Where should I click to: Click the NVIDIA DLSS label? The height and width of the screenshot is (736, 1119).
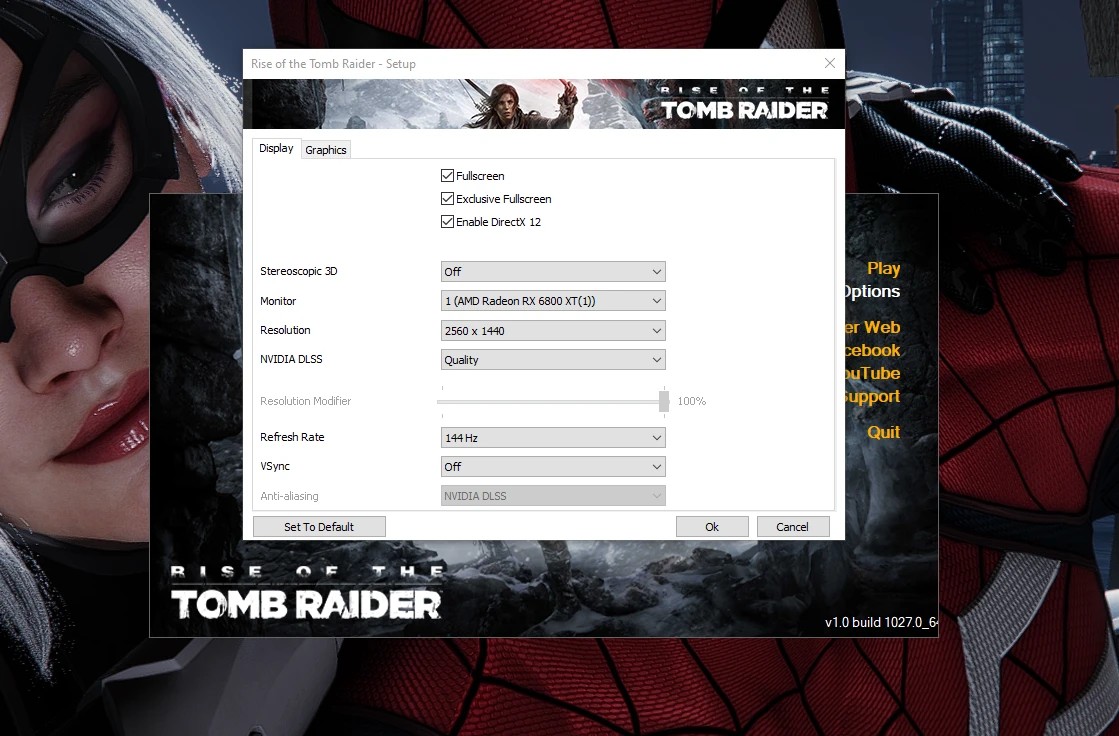pos(291,359)
